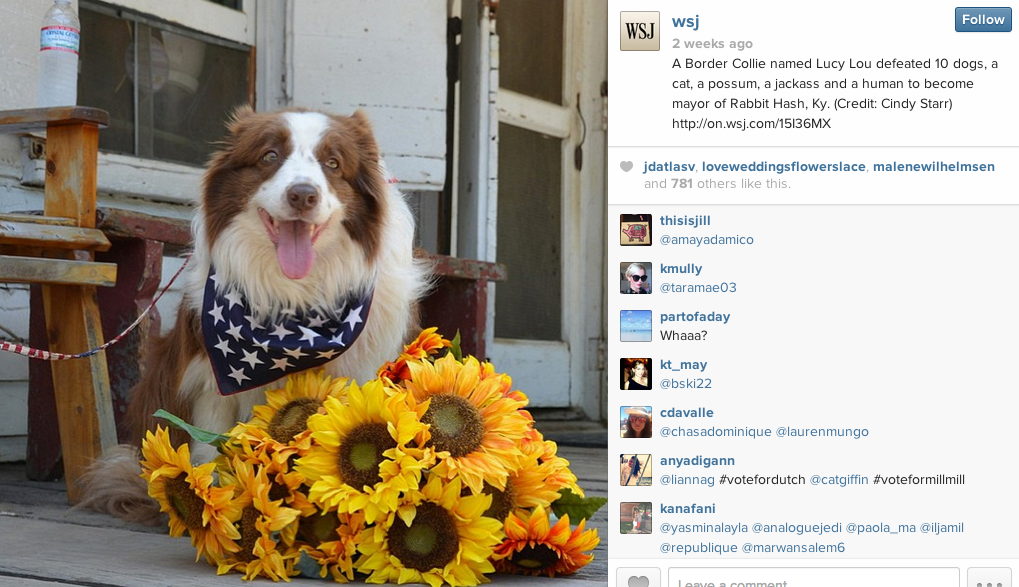Open partofaday's beach avatar
Screen dimensions: 1019x587
(x=636, y=326)
